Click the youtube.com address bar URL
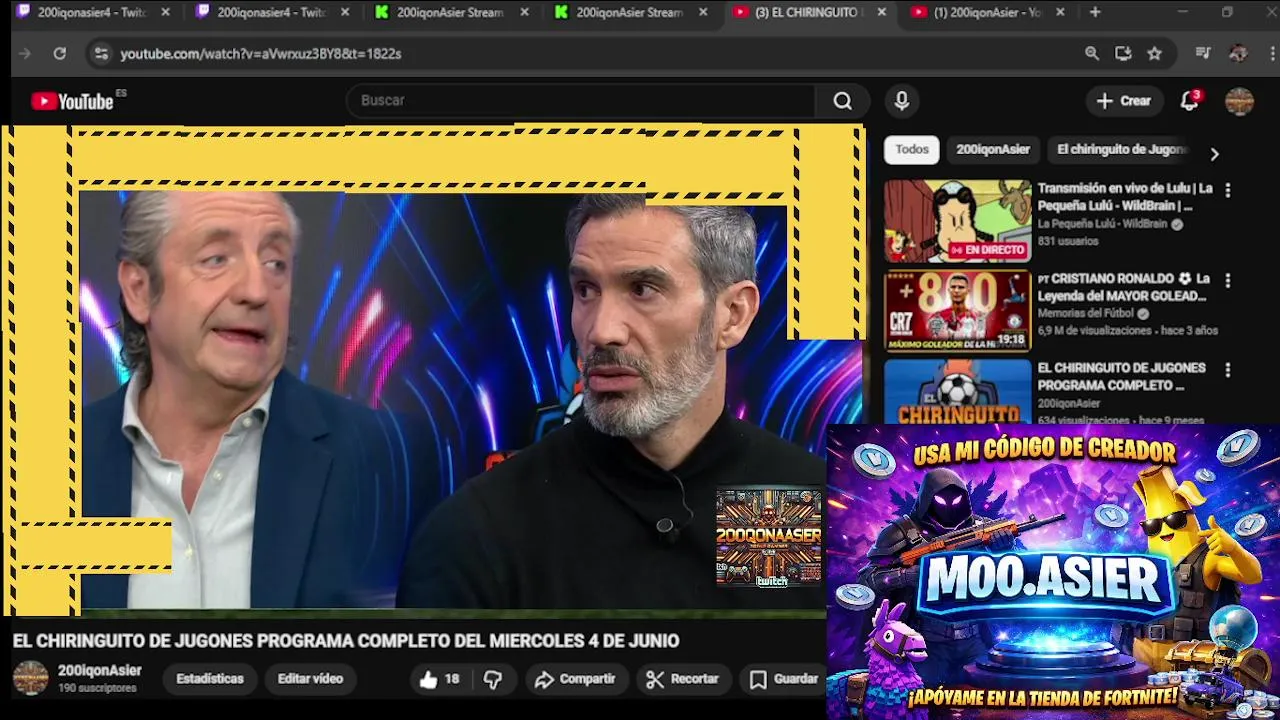1280x720 pixels. (x=261, y=54)
